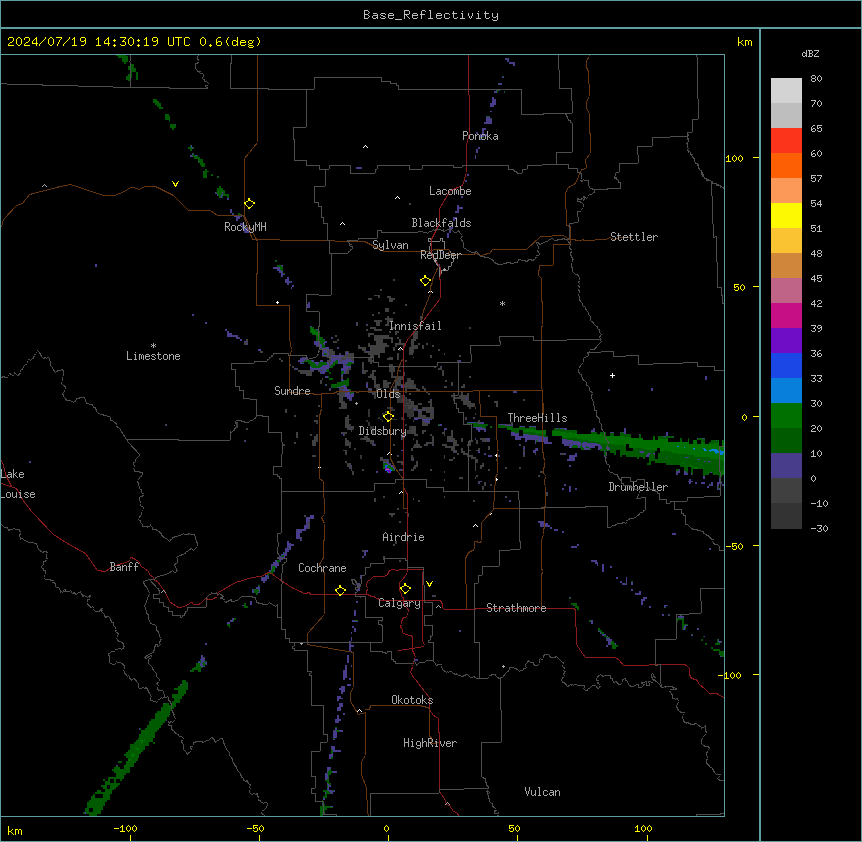The height and width of the screenshot is (842, 862).
Task: Click the Cochrane label
Action: point(322,568)
